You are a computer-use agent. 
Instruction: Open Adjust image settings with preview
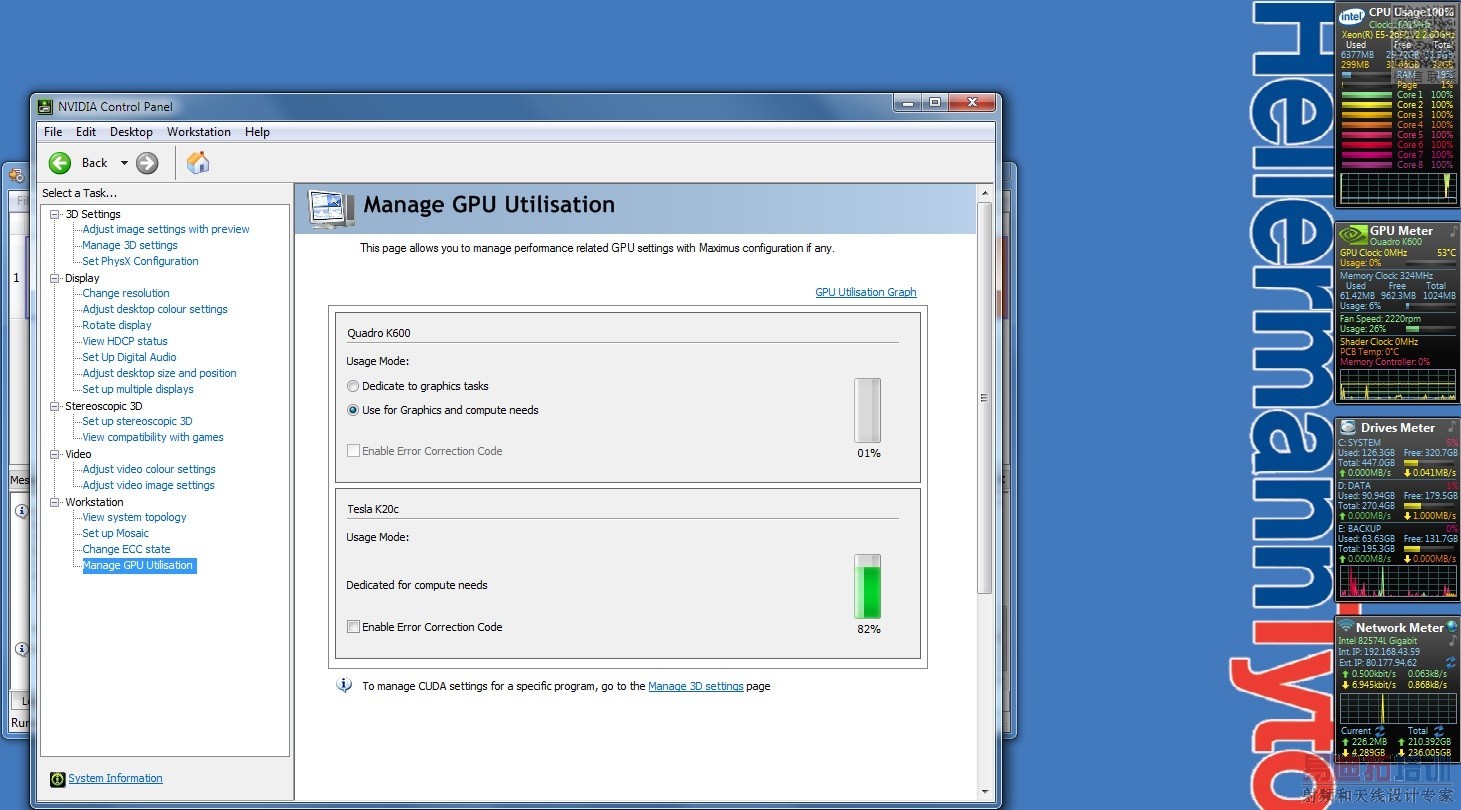point(166,229)
